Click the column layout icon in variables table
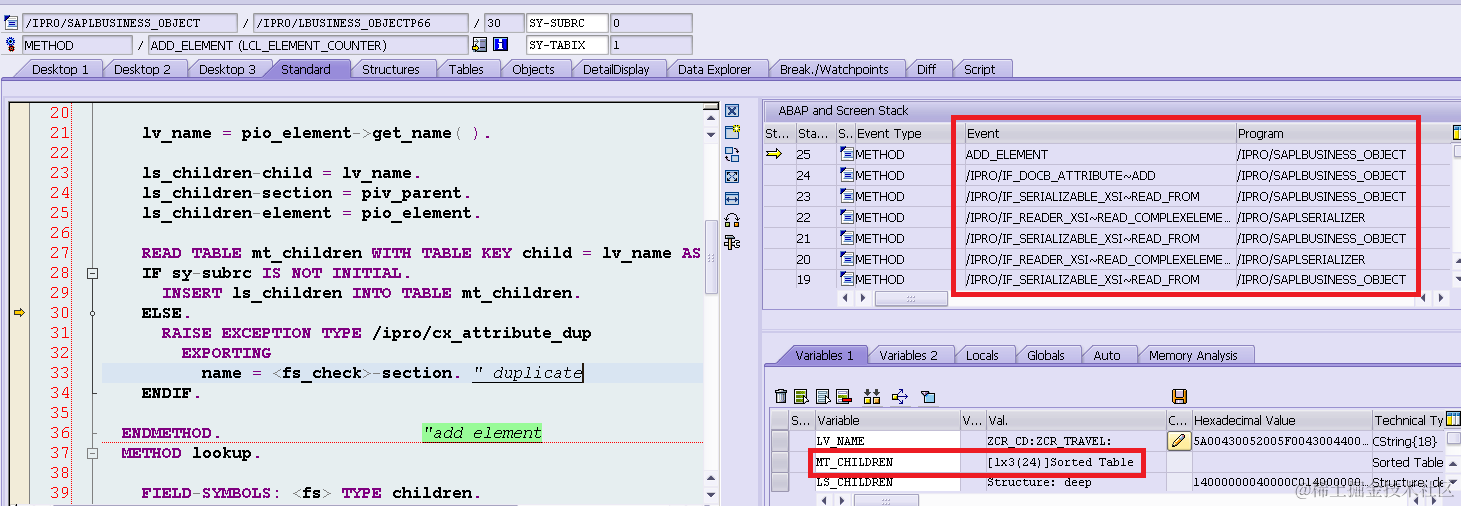The image size is (1461, 506). point(1454,420)
